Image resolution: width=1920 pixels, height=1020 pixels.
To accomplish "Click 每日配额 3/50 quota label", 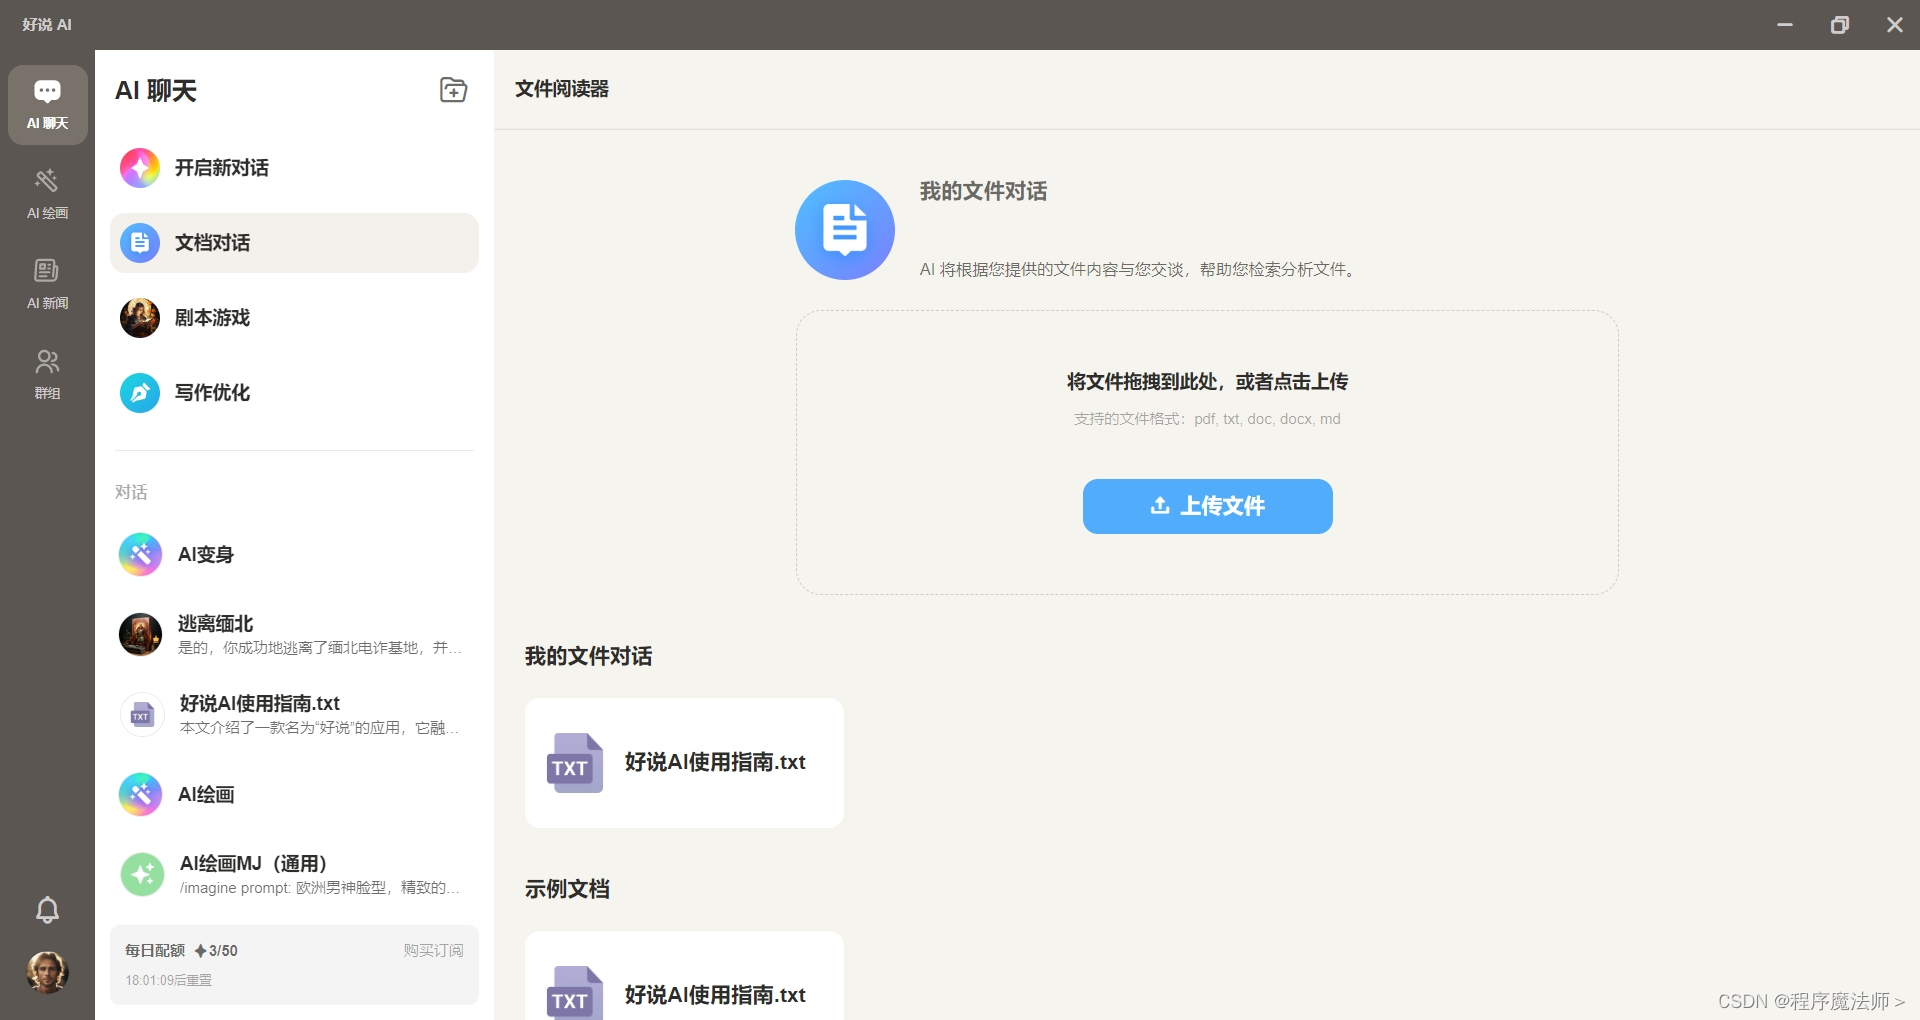I will (x=181, y=951).
